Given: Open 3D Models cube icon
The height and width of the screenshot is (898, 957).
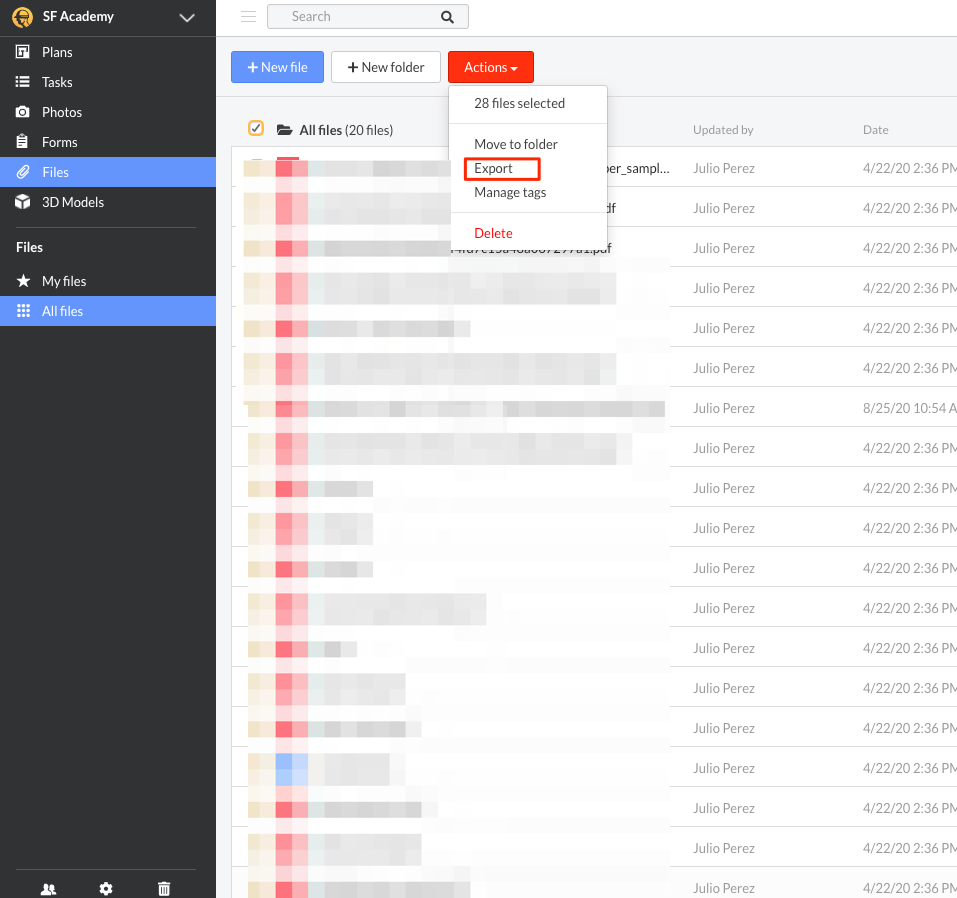Looking at the screenshot, I should click(23, 202).
